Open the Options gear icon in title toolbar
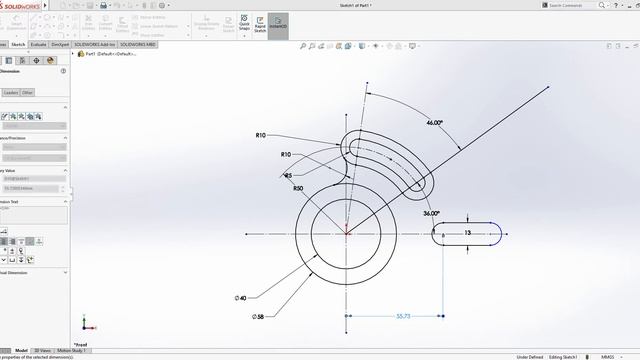 (162, 5)
